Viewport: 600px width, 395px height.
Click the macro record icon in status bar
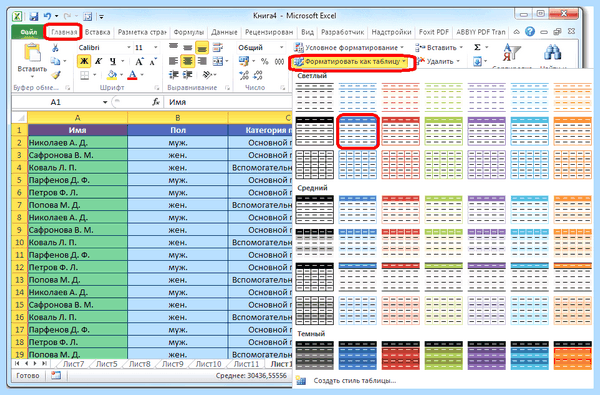click(x=56, y=375)
